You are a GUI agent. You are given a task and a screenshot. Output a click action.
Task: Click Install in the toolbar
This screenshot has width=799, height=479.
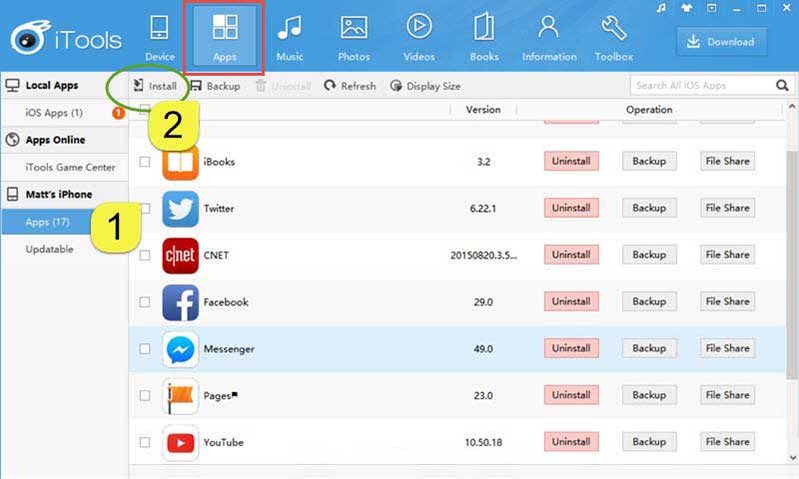point(155,86)
